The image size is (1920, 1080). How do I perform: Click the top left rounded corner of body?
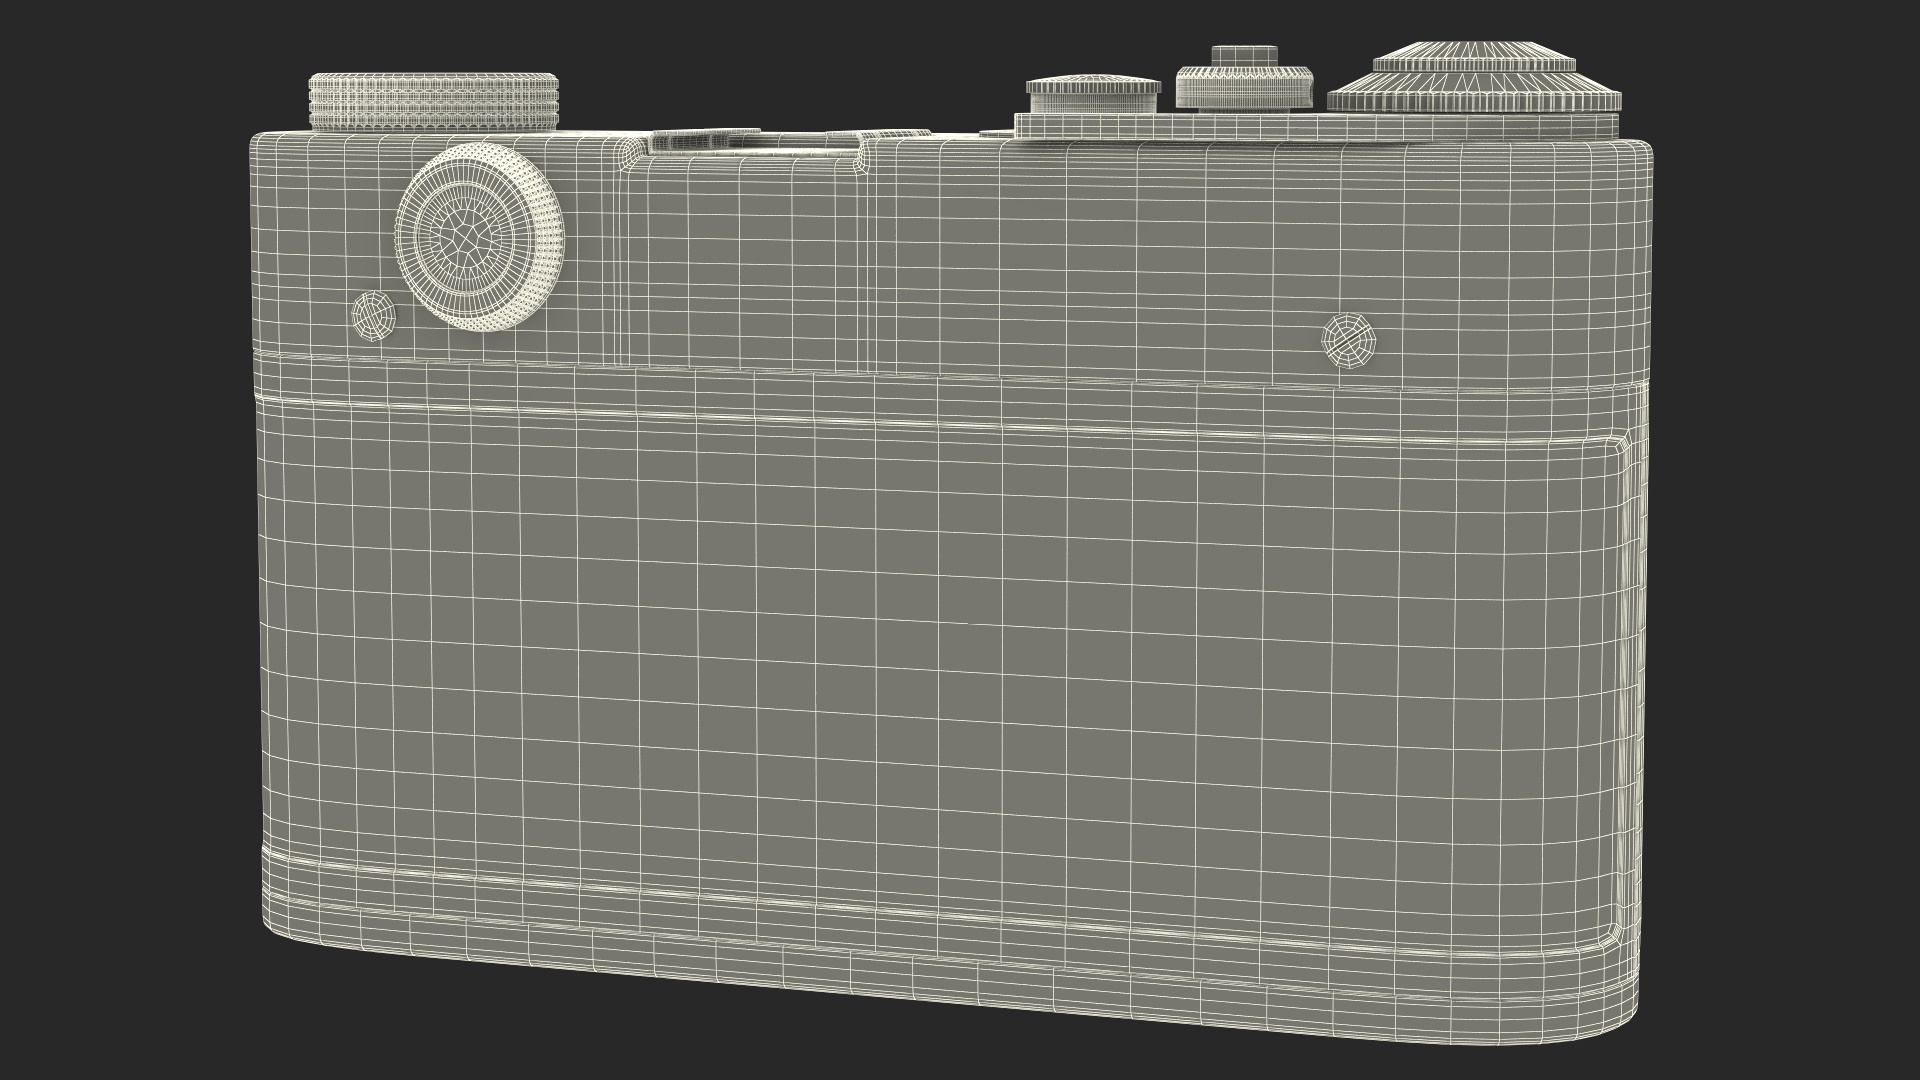(260, 145)
